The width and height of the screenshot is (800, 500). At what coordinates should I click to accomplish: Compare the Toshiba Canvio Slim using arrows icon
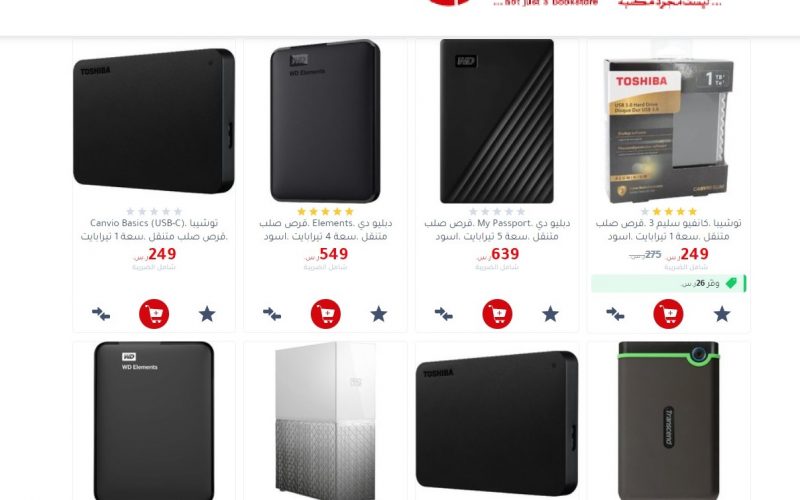pos(615,314)
